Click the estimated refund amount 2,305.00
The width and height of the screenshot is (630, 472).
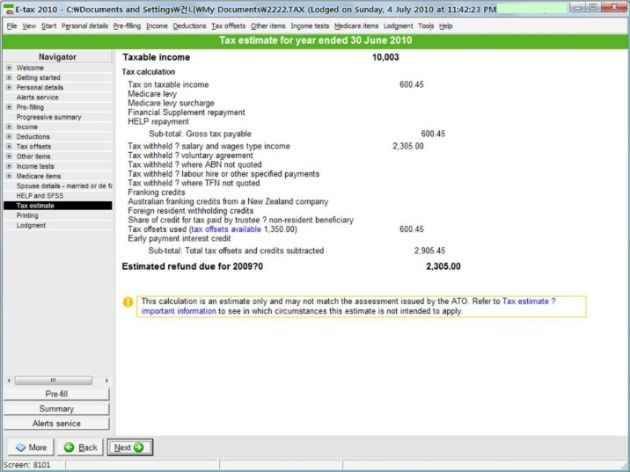443,266
